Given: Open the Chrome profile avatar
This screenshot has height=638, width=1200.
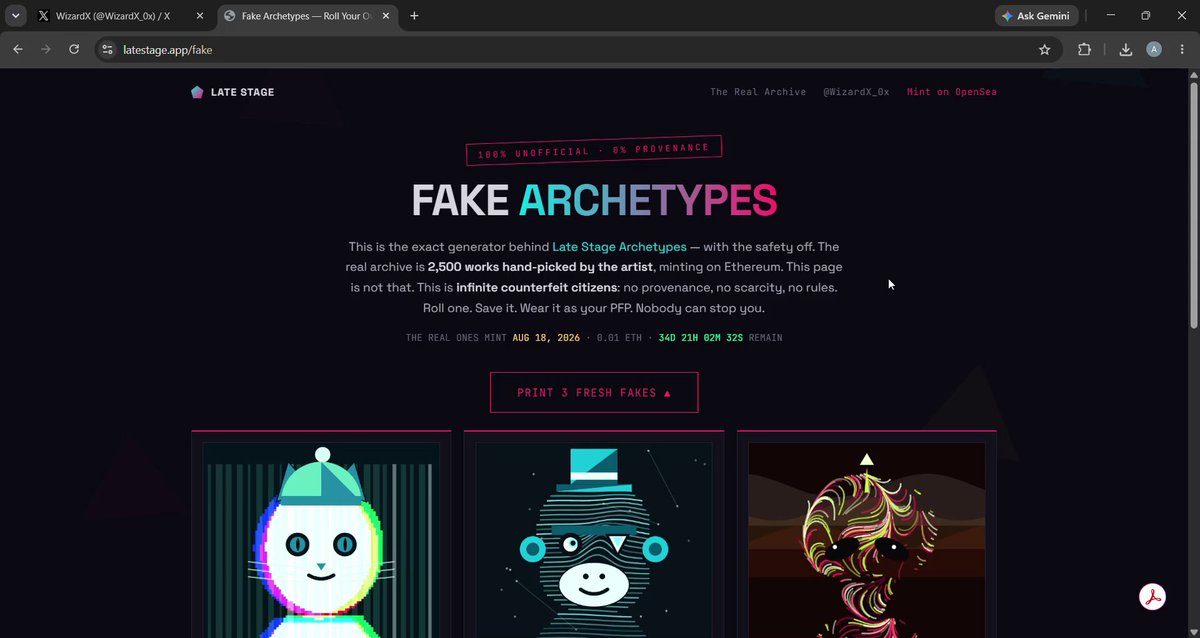Looking at the screenshot, I should (1154, 50).
